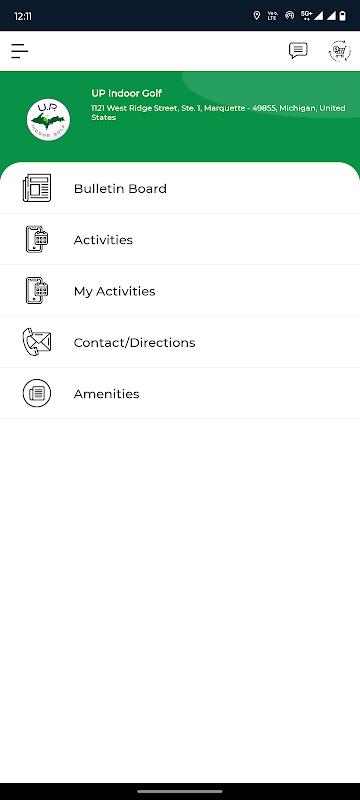360x800 pixels.
Task: Tap the bottom home gesture bar
Action: coord(180,791)
